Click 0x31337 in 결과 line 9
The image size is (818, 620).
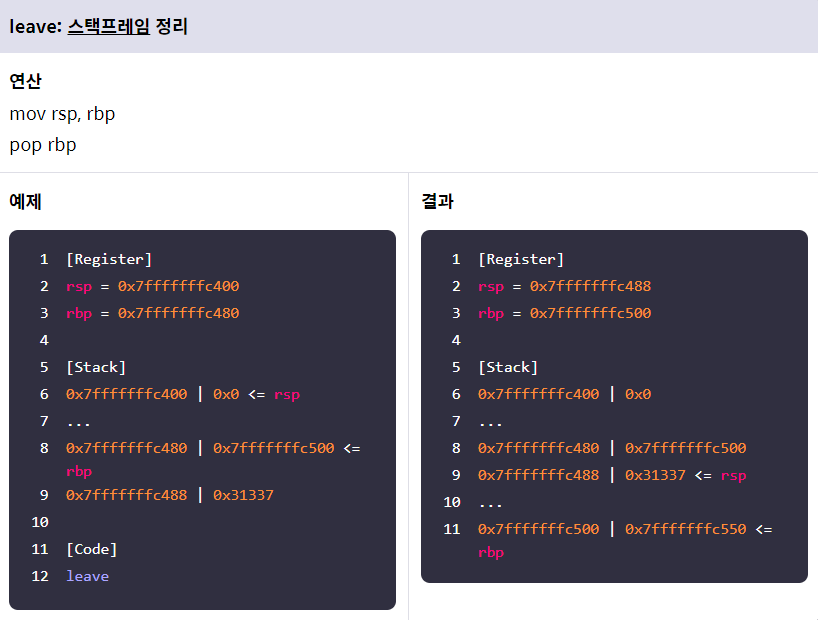(655, 475)
